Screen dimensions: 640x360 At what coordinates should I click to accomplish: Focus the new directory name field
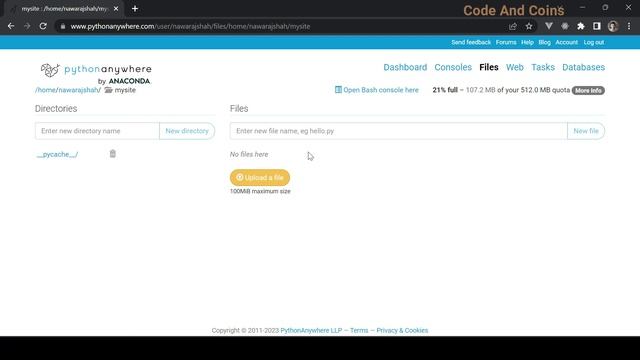click(97, 131)
